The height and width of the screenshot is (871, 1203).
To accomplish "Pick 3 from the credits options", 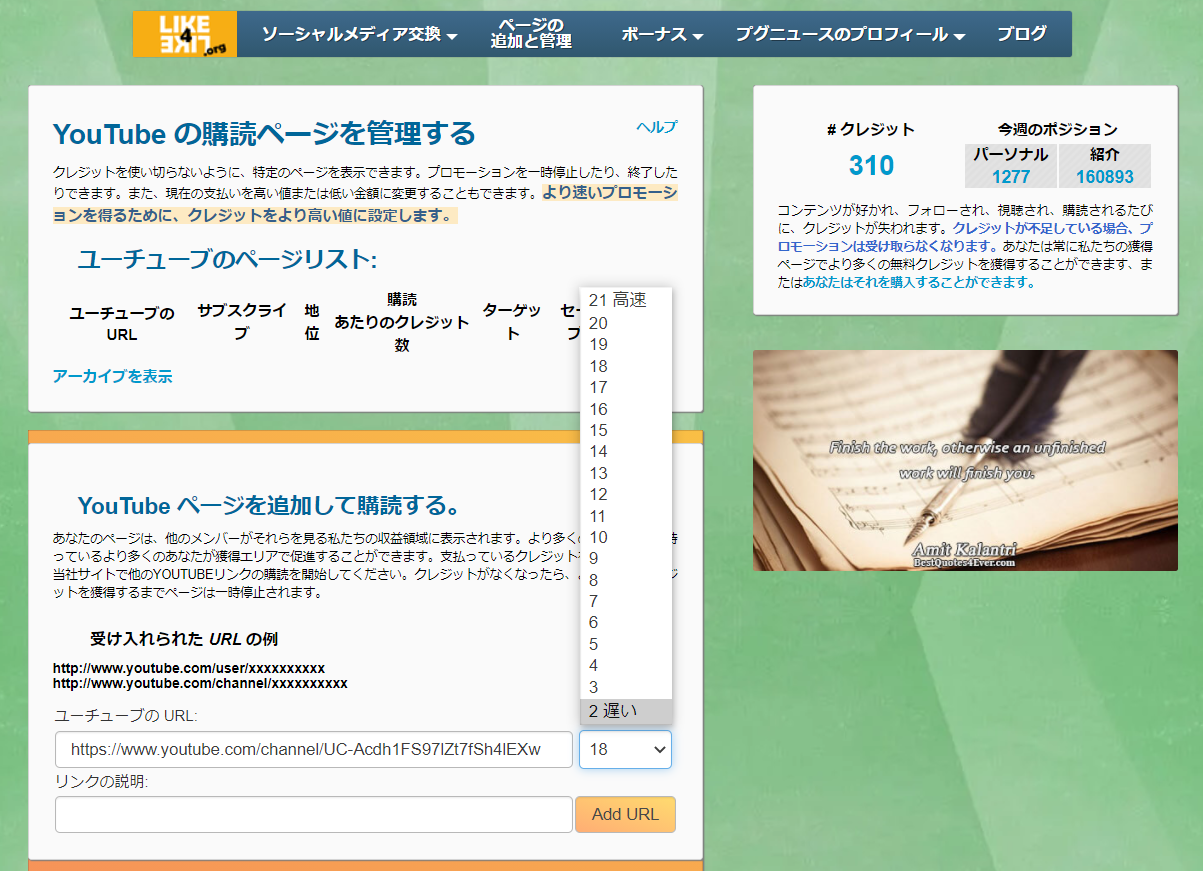I will [x=626, y=688].
